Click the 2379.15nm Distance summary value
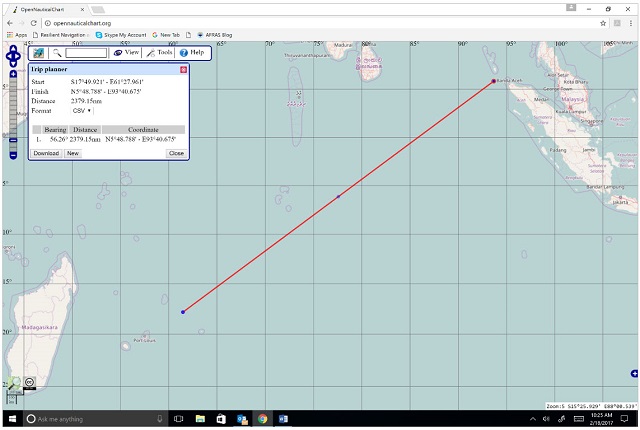Screen dimensions: 640x430 coord(86,101)
